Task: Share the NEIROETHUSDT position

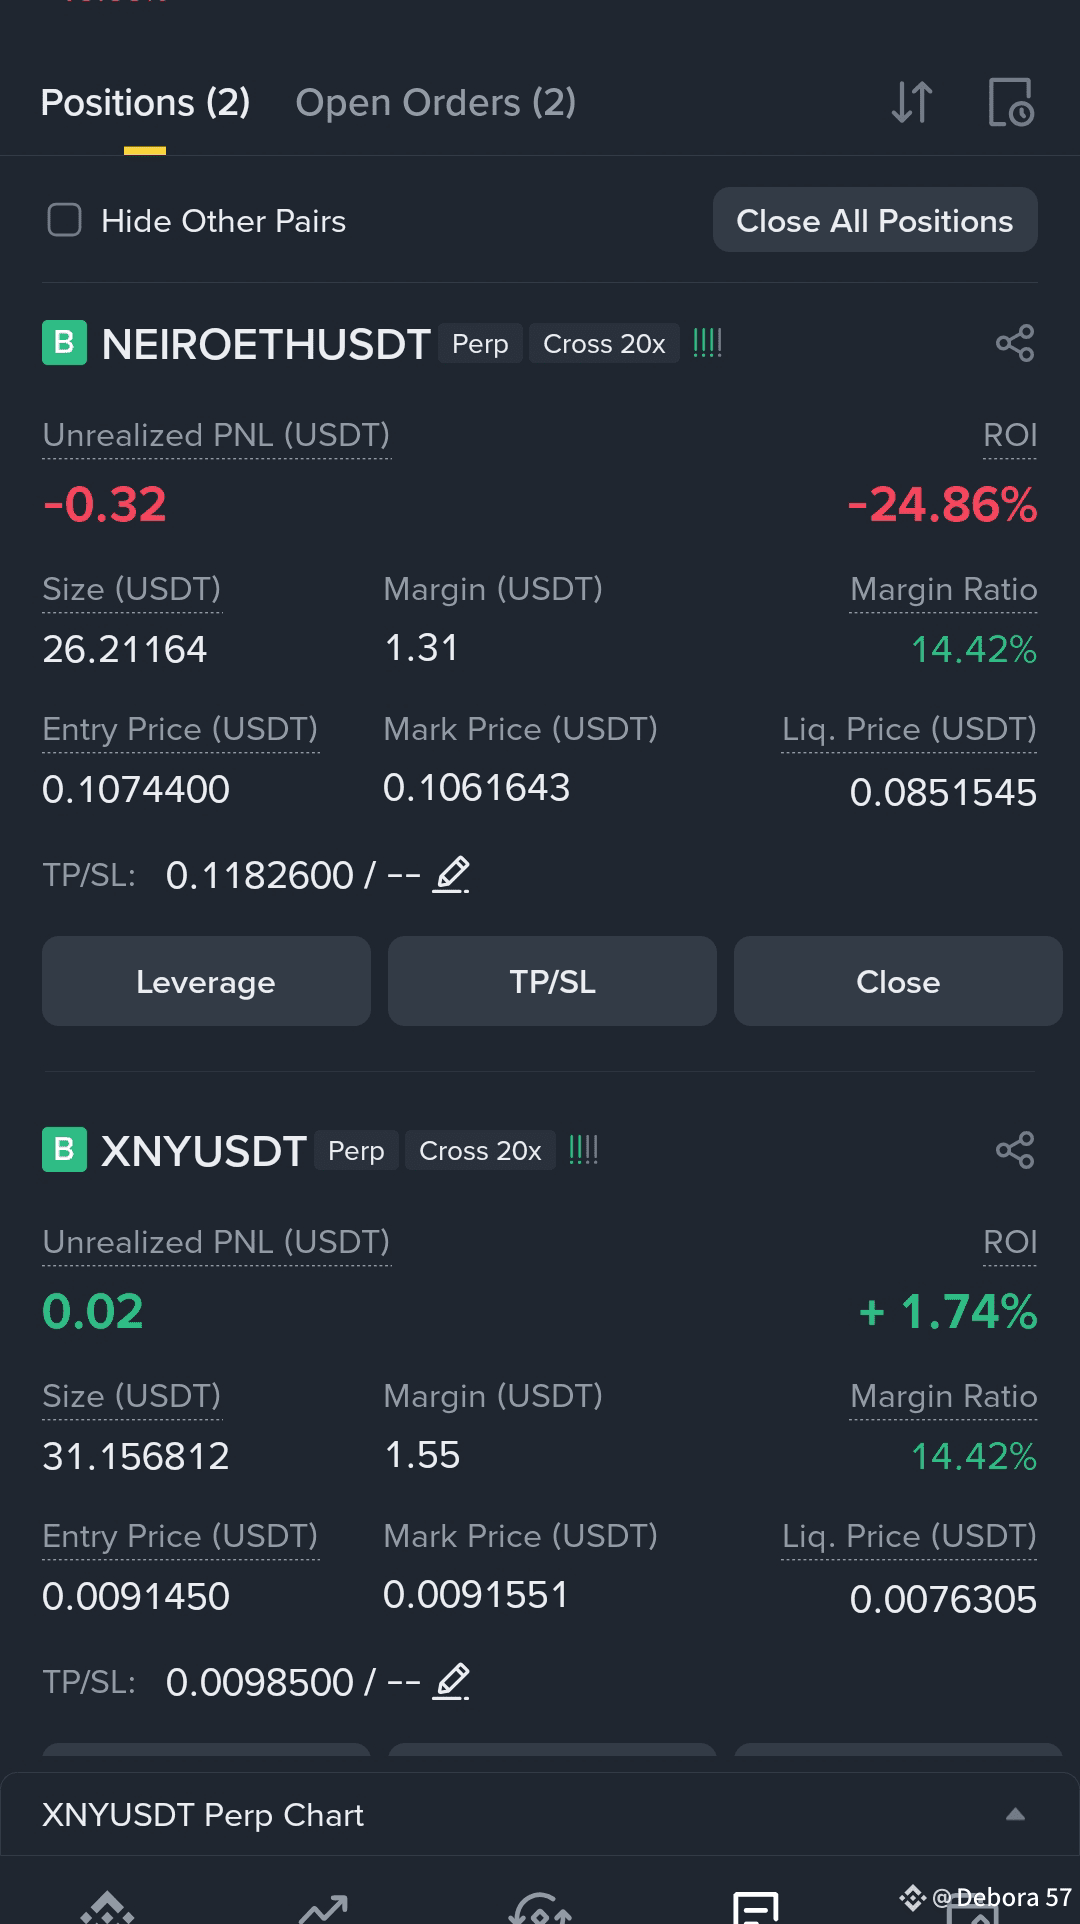Action: [1015, 343]
